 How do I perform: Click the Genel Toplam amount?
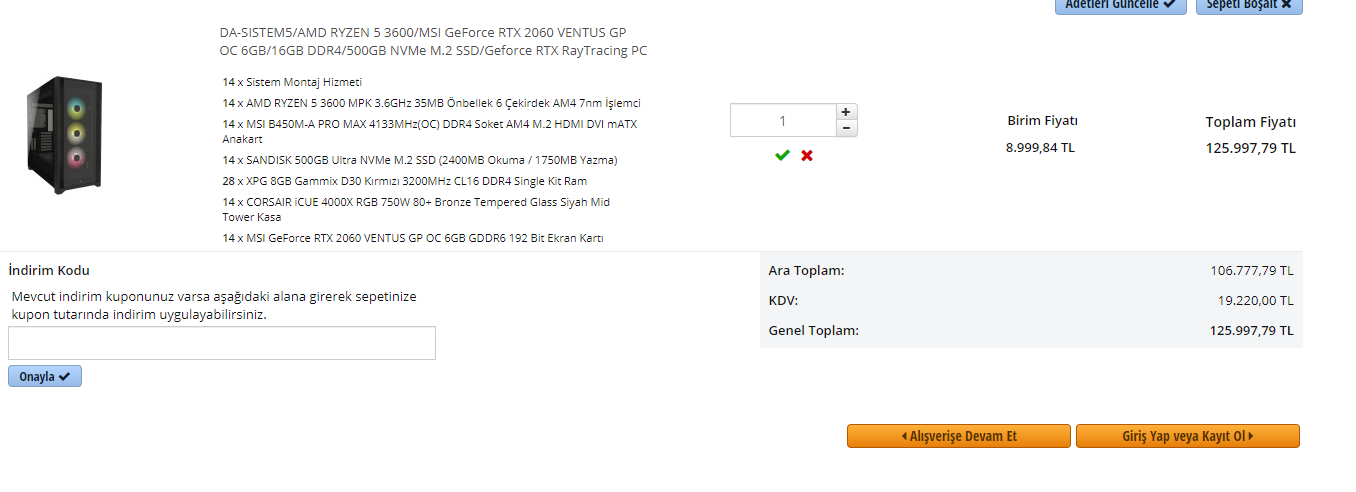click(1251, 330)
